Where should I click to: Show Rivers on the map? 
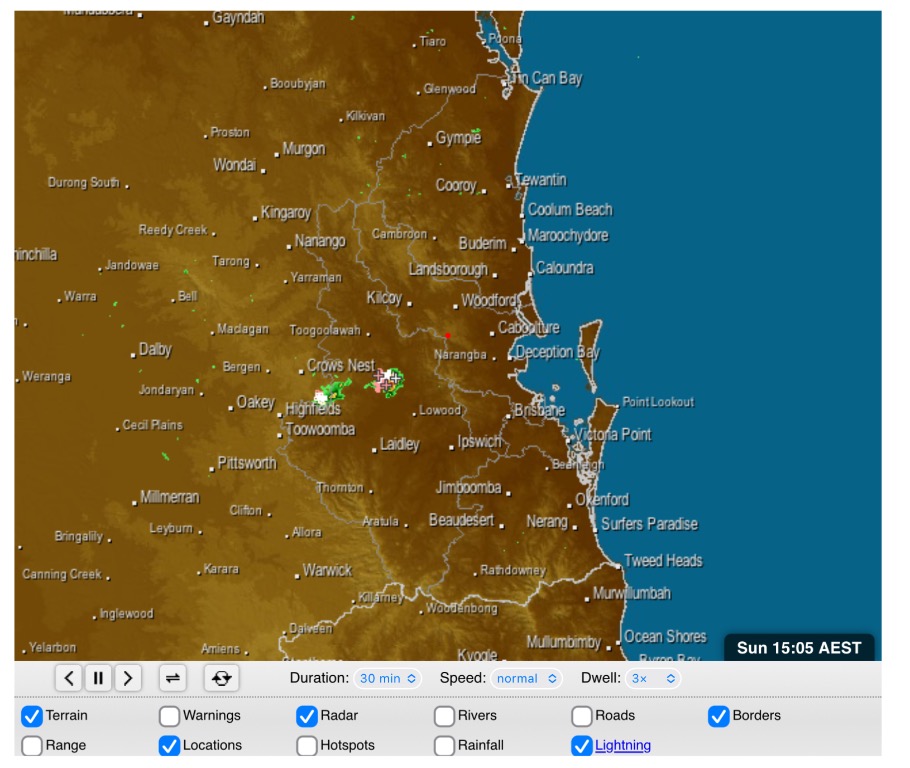point(445,716)
